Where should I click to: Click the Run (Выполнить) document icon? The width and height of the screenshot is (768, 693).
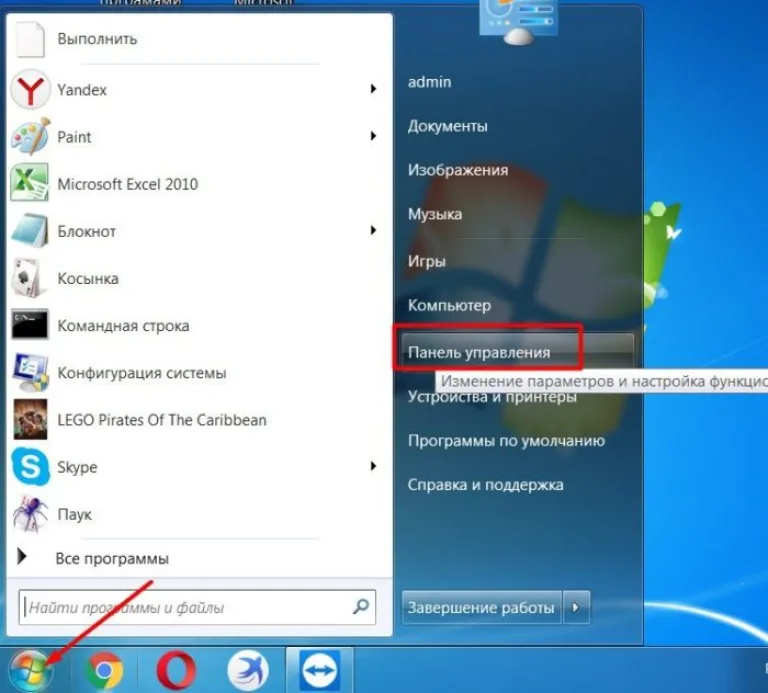30,39
